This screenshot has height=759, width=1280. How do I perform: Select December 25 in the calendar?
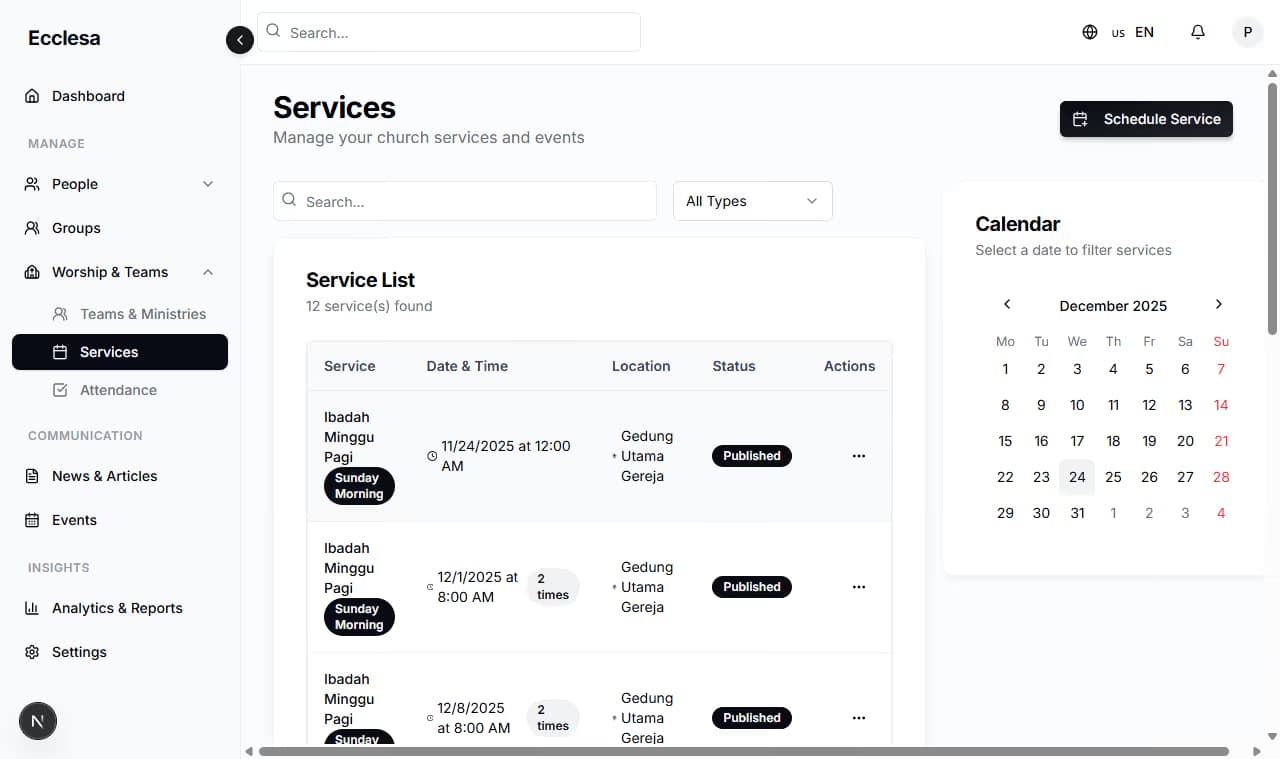tap(1113, 477)
